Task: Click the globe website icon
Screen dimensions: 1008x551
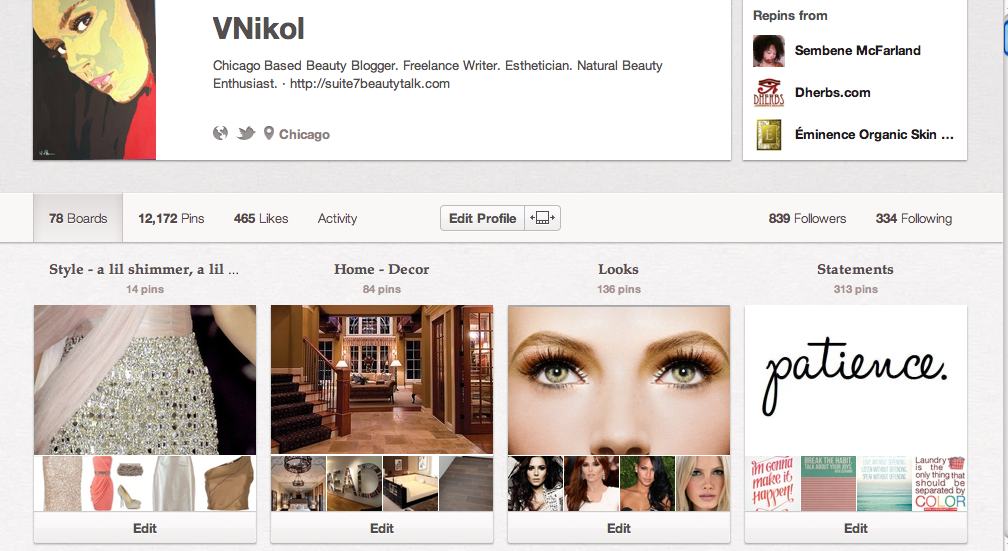Action: 221,134
